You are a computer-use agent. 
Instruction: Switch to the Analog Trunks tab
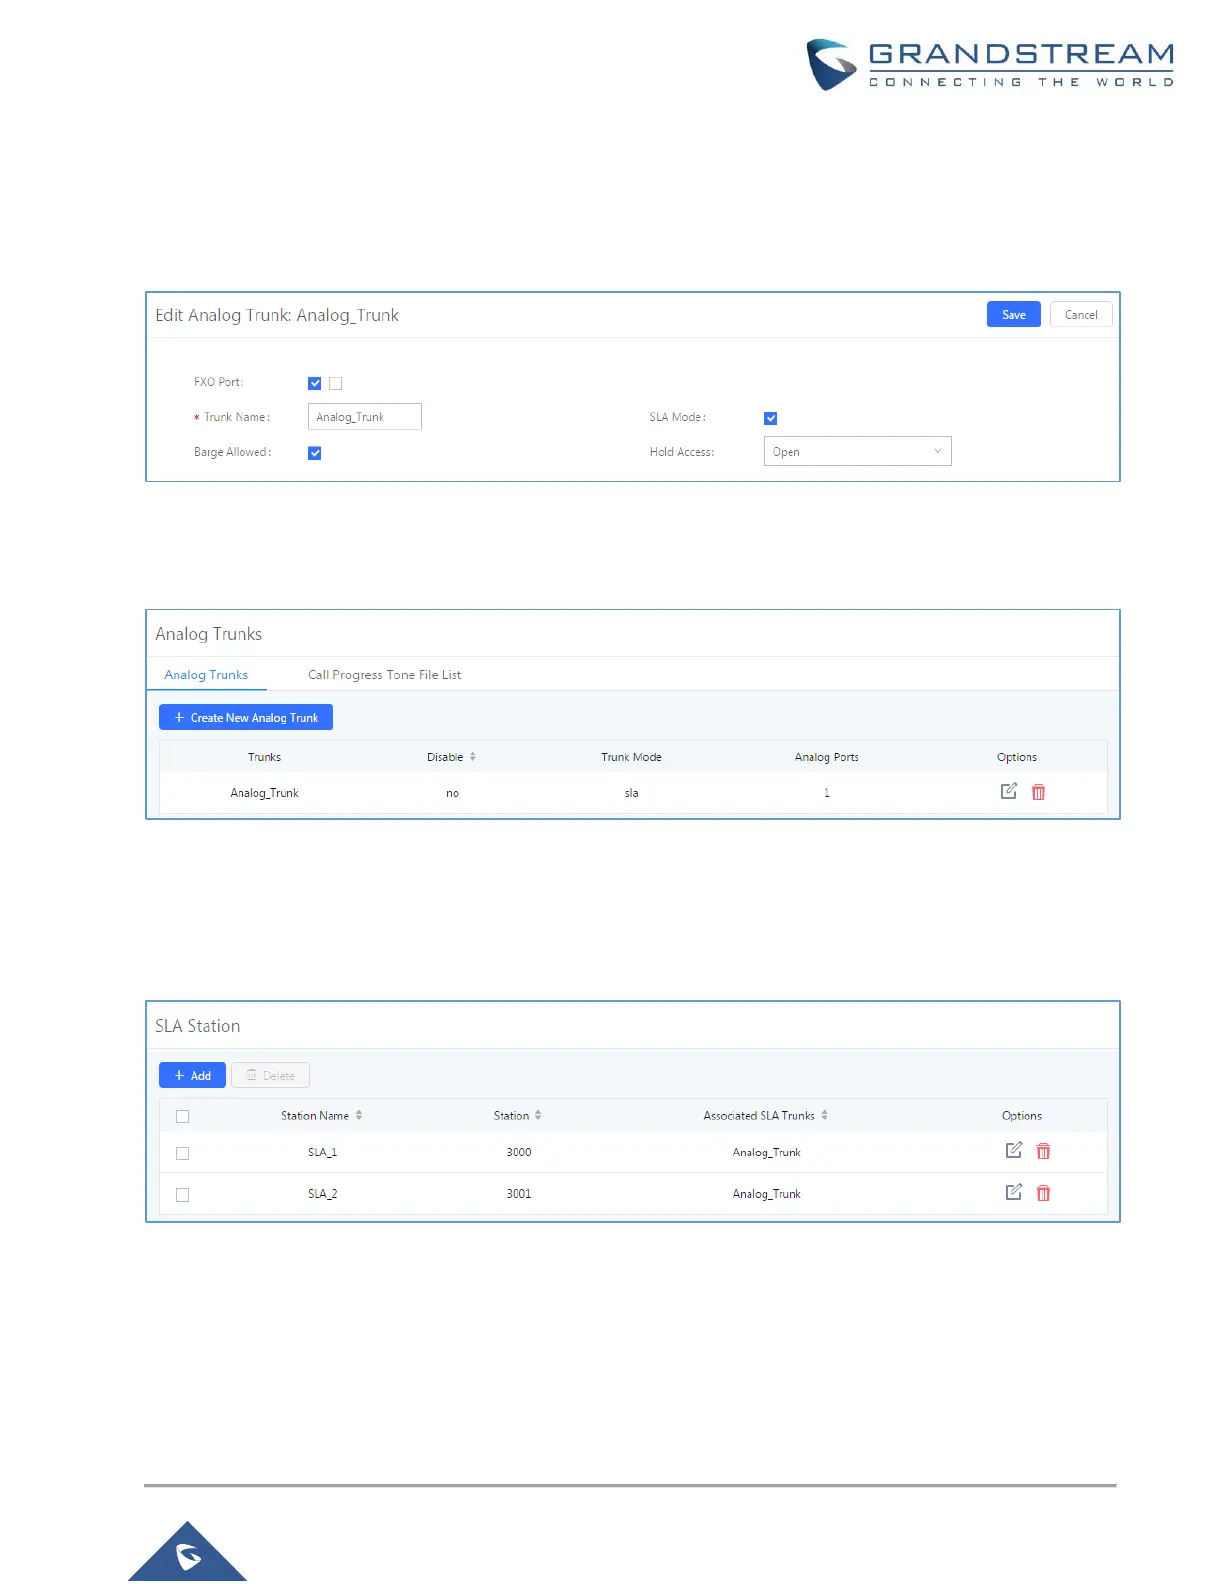click(x=206, y=675)
